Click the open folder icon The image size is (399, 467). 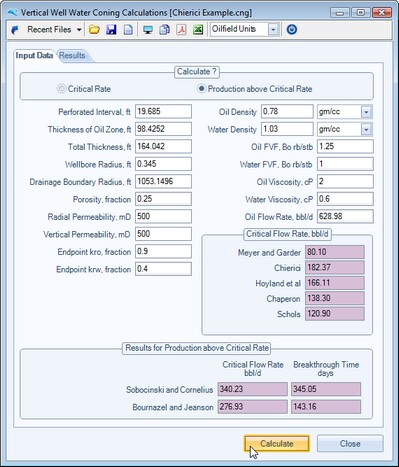point(94,30)
